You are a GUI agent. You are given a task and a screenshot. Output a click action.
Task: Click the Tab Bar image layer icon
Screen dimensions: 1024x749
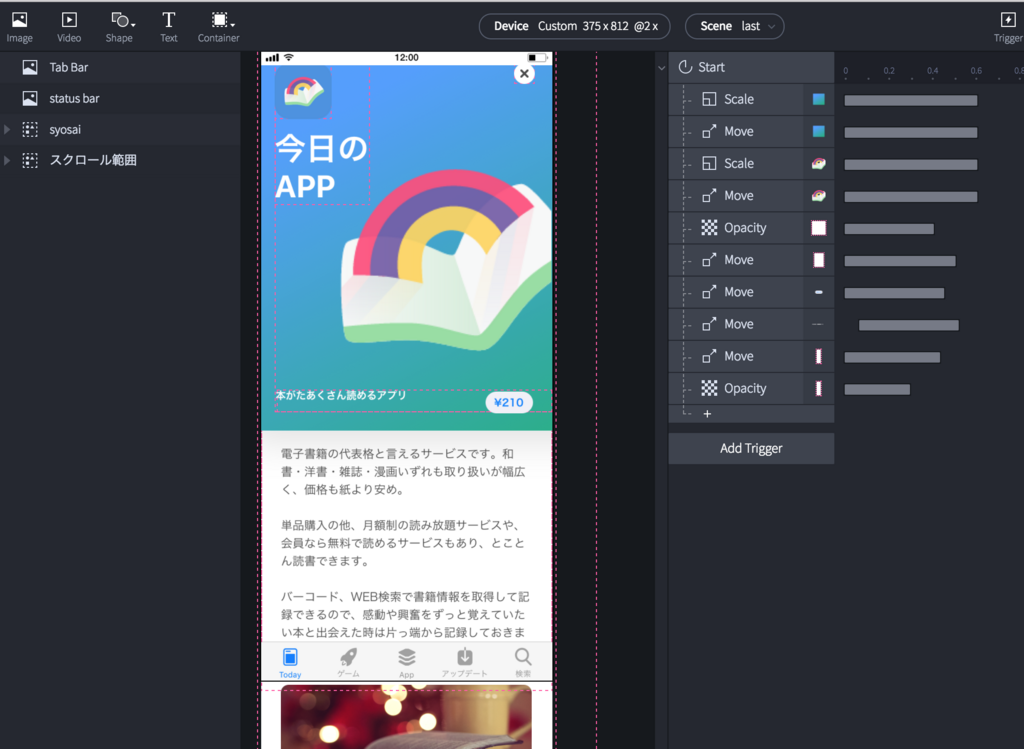pyautogui.click(x=30, y=67)
